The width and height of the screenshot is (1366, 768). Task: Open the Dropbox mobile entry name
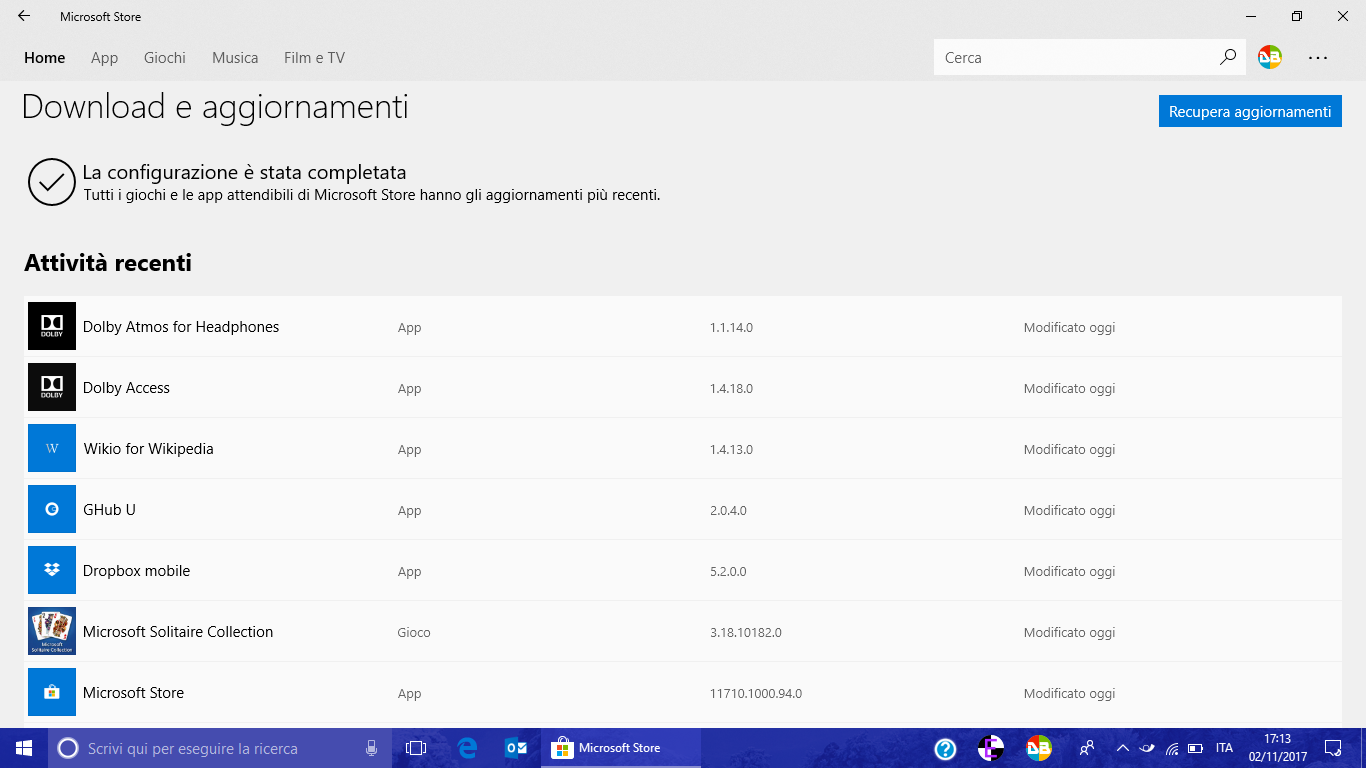point(136,571)
